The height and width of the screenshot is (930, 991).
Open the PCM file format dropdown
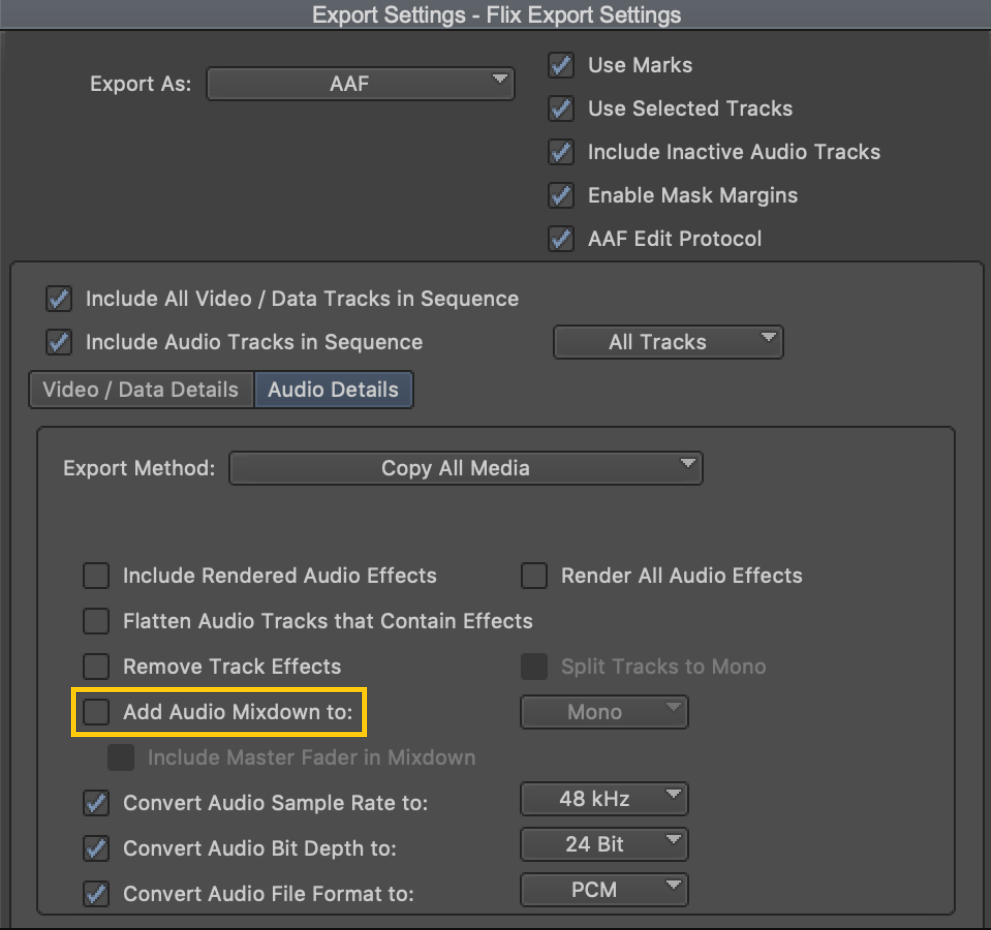click(604, 890)
